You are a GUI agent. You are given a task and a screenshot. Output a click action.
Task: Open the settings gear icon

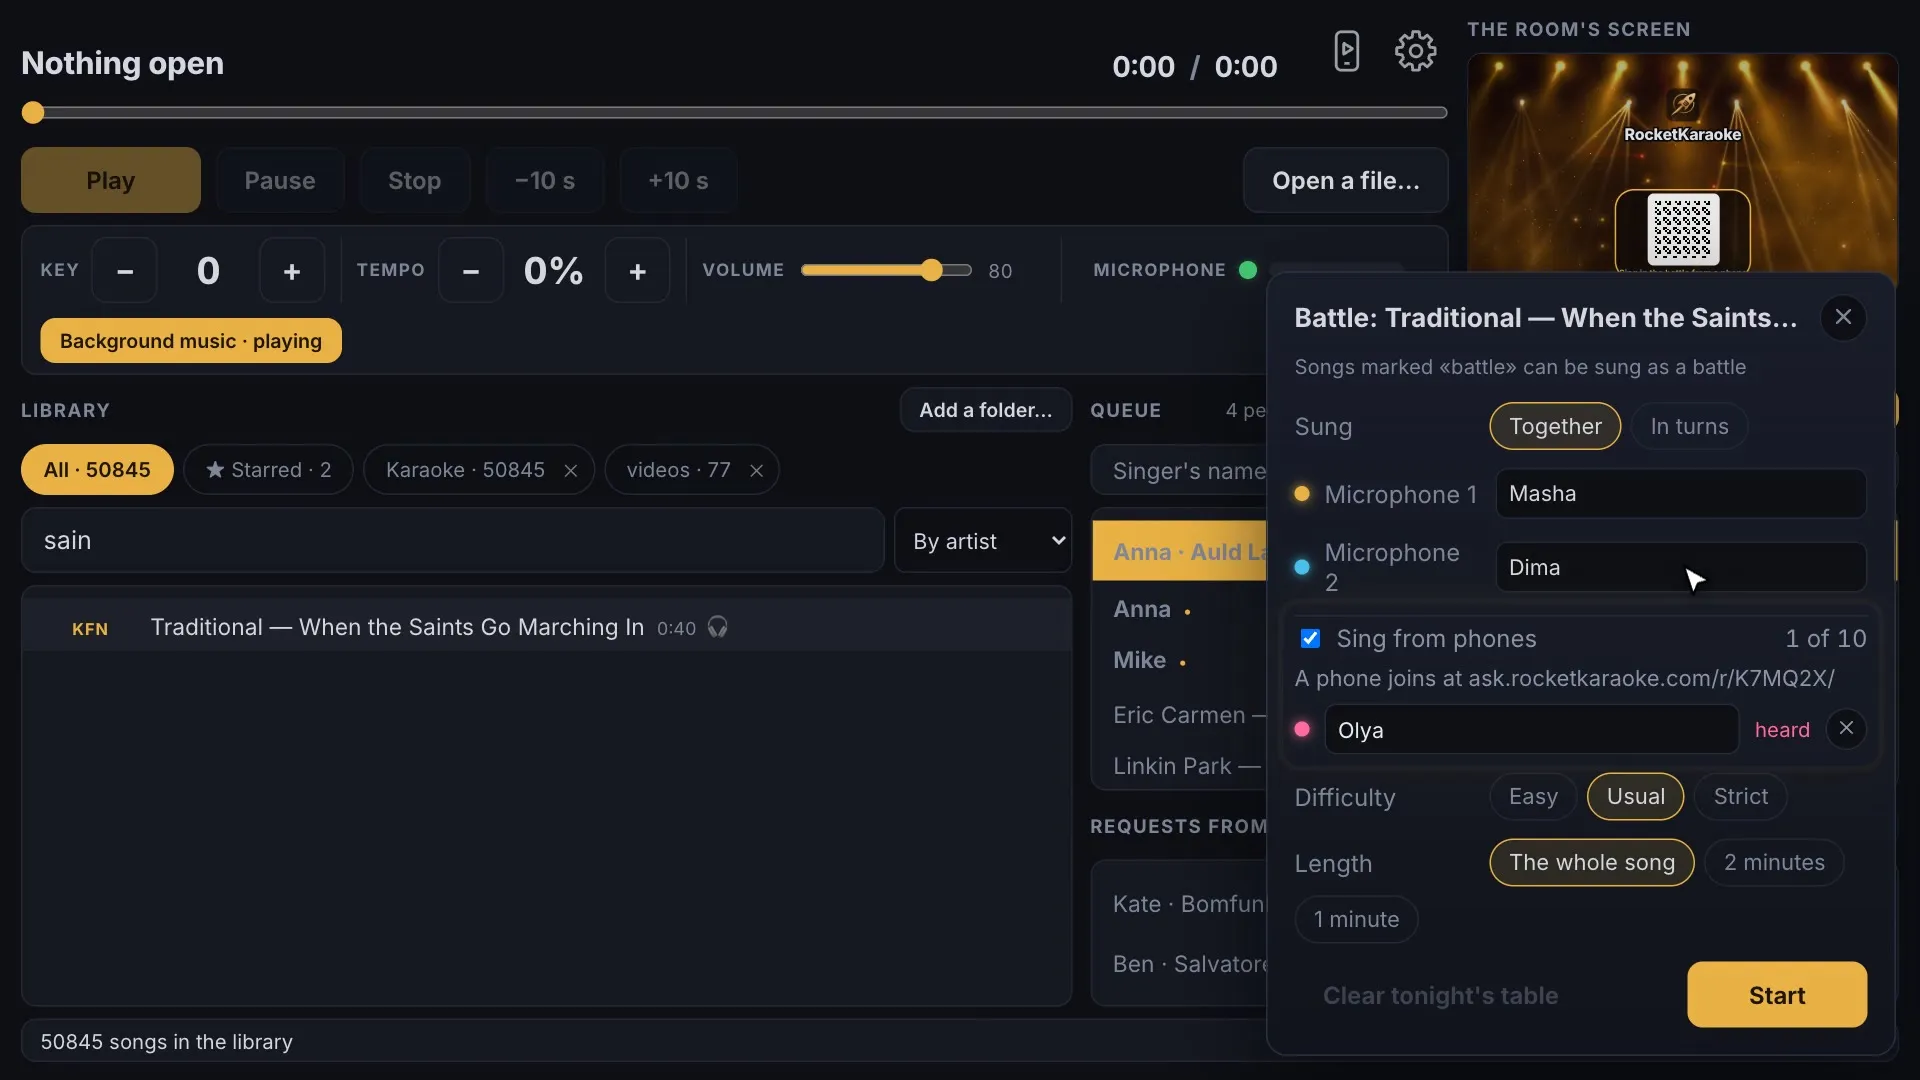pyautogui.click(x=1415, y=51)
